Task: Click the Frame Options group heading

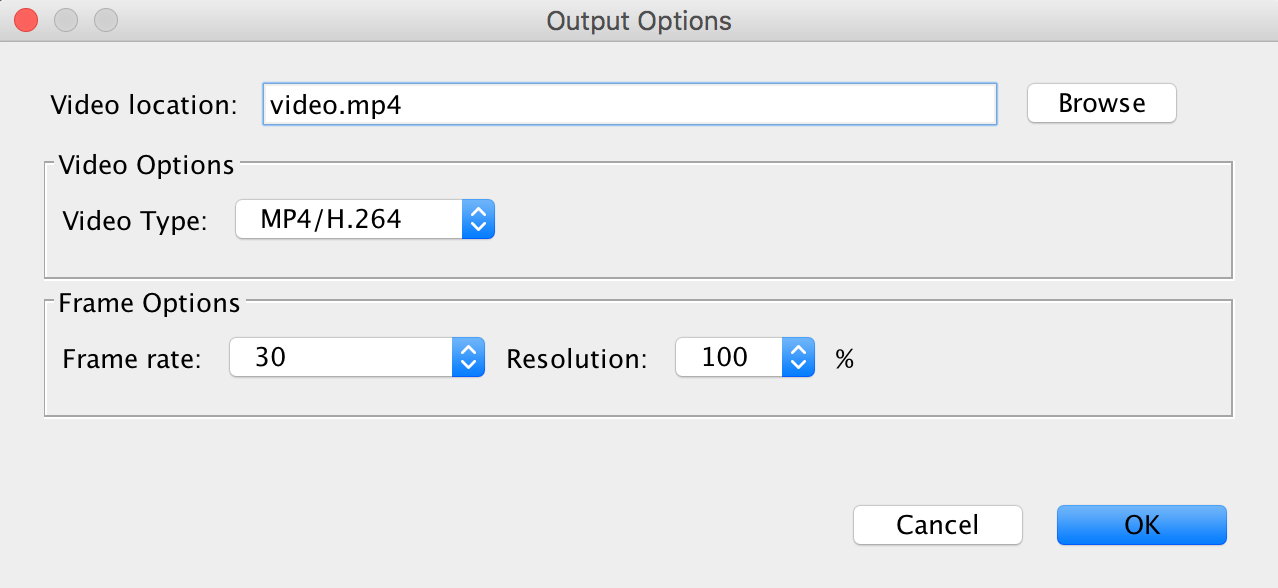Action: (149, 303)
